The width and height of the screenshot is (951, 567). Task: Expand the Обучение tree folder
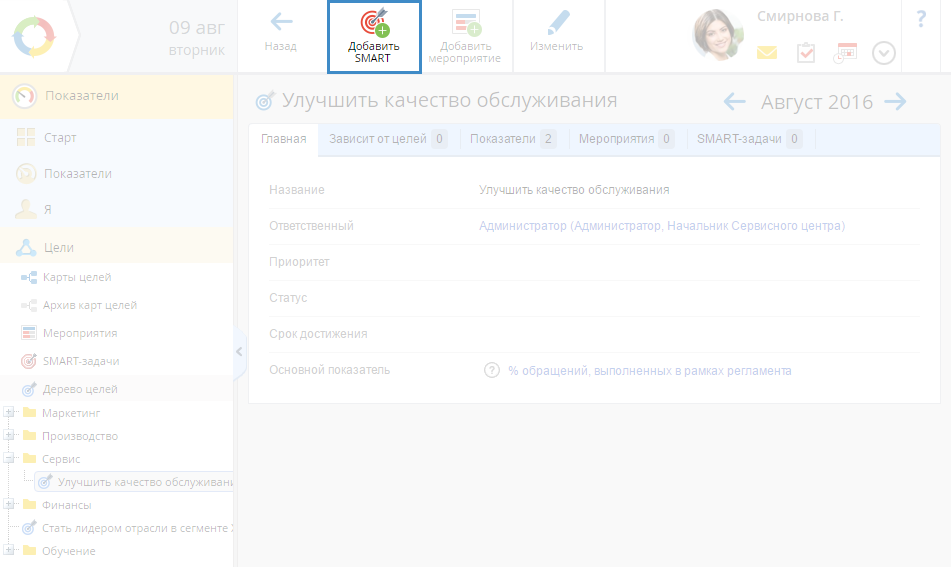click(x=9, y=550)
